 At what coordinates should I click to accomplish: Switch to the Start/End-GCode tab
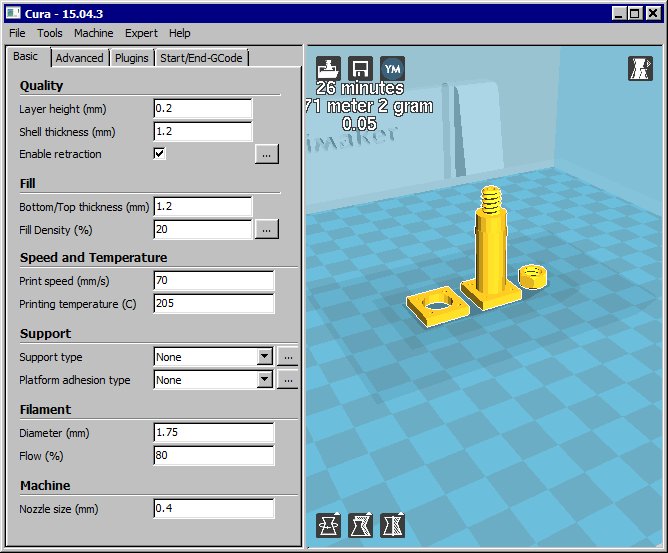201,58
